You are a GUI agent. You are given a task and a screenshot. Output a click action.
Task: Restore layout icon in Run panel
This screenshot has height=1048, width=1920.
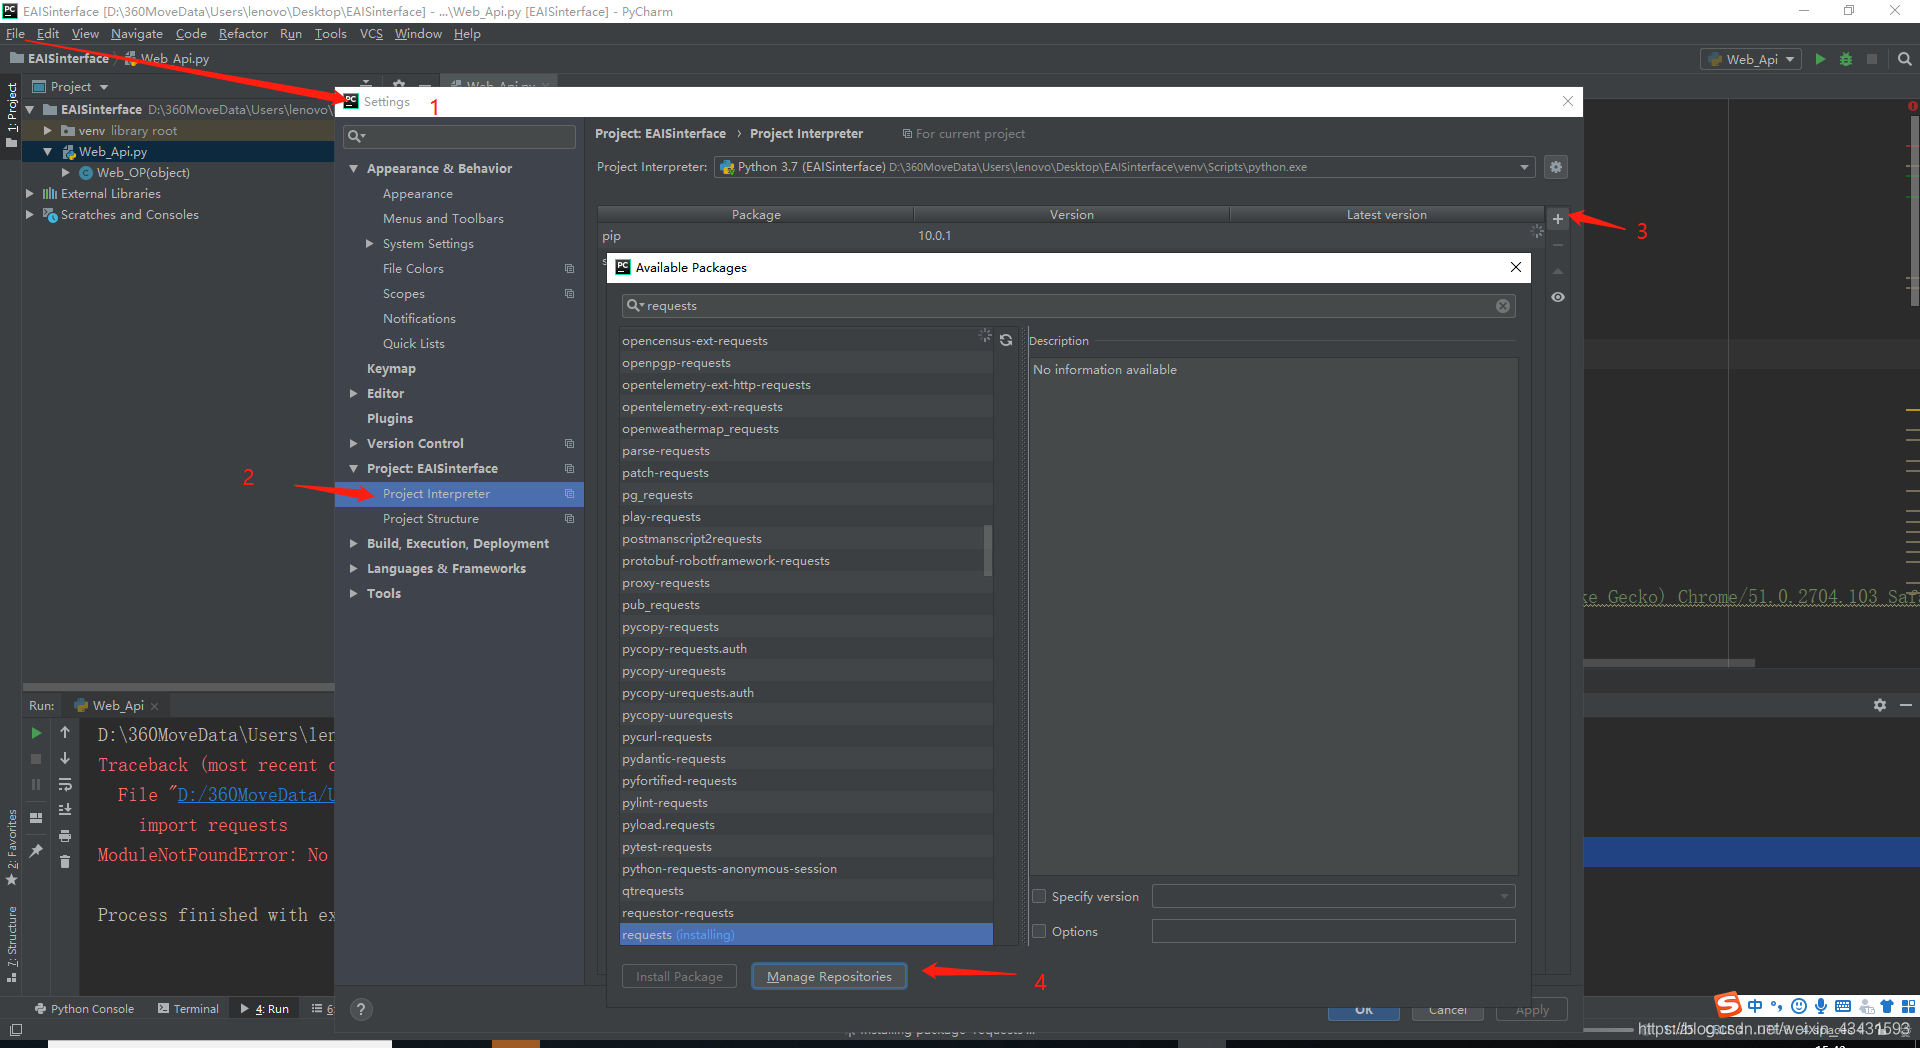[x=36, y=818]
